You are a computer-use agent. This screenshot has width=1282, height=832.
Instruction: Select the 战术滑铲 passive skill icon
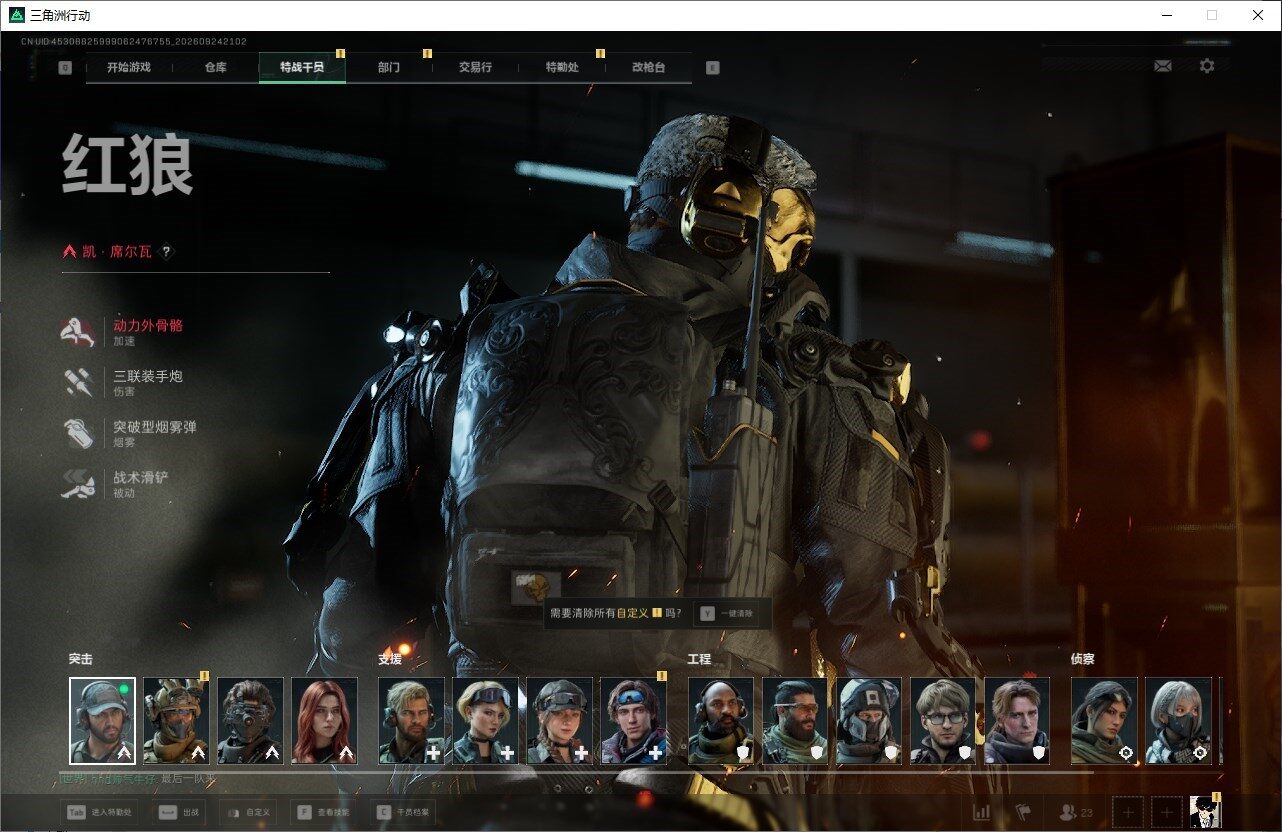[77, 484]
